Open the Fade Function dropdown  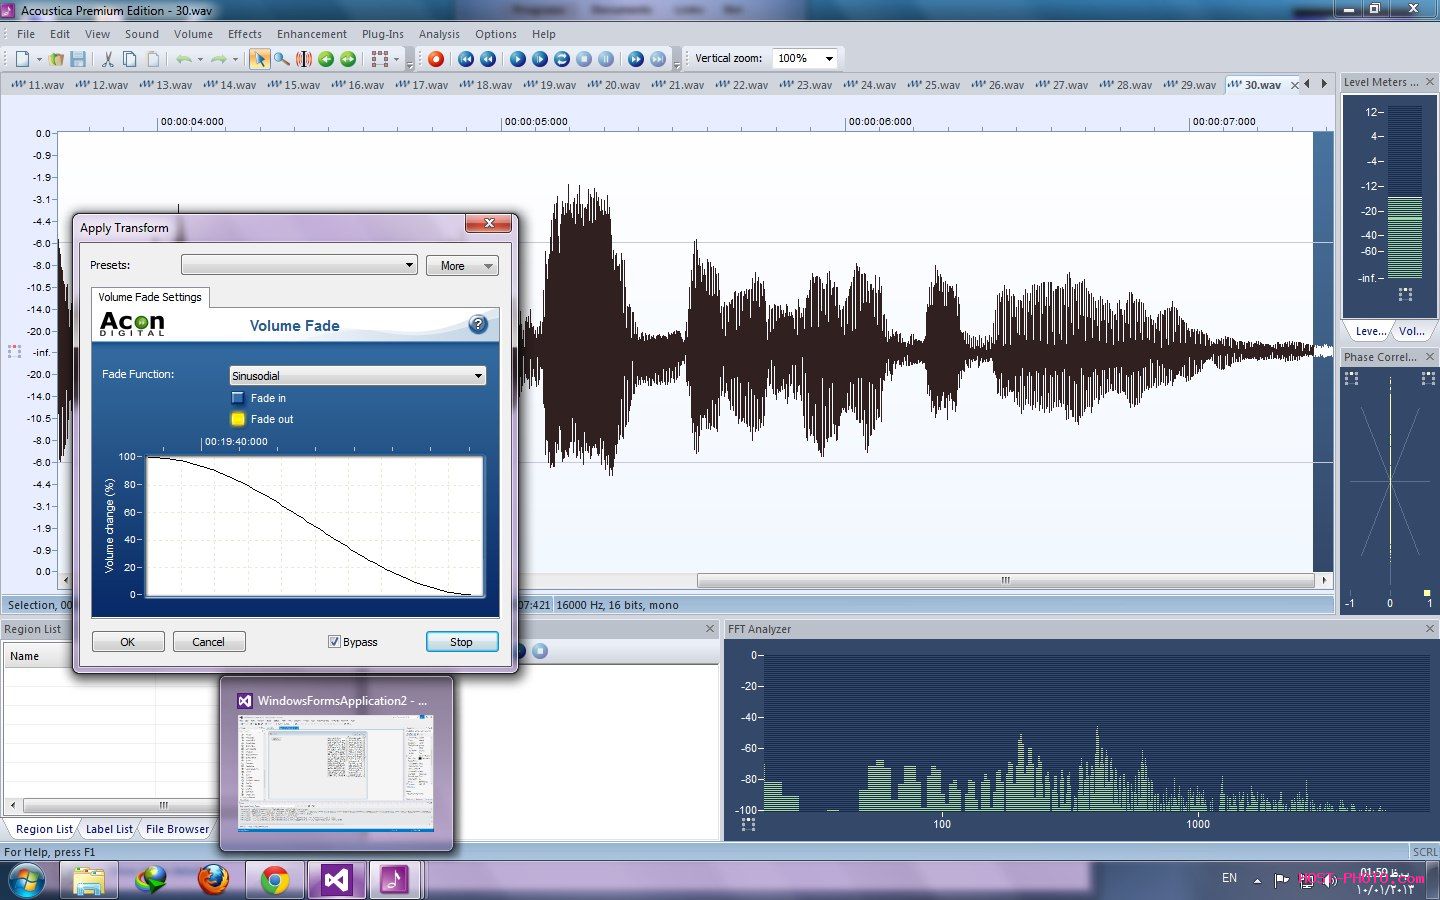(358, 376)
